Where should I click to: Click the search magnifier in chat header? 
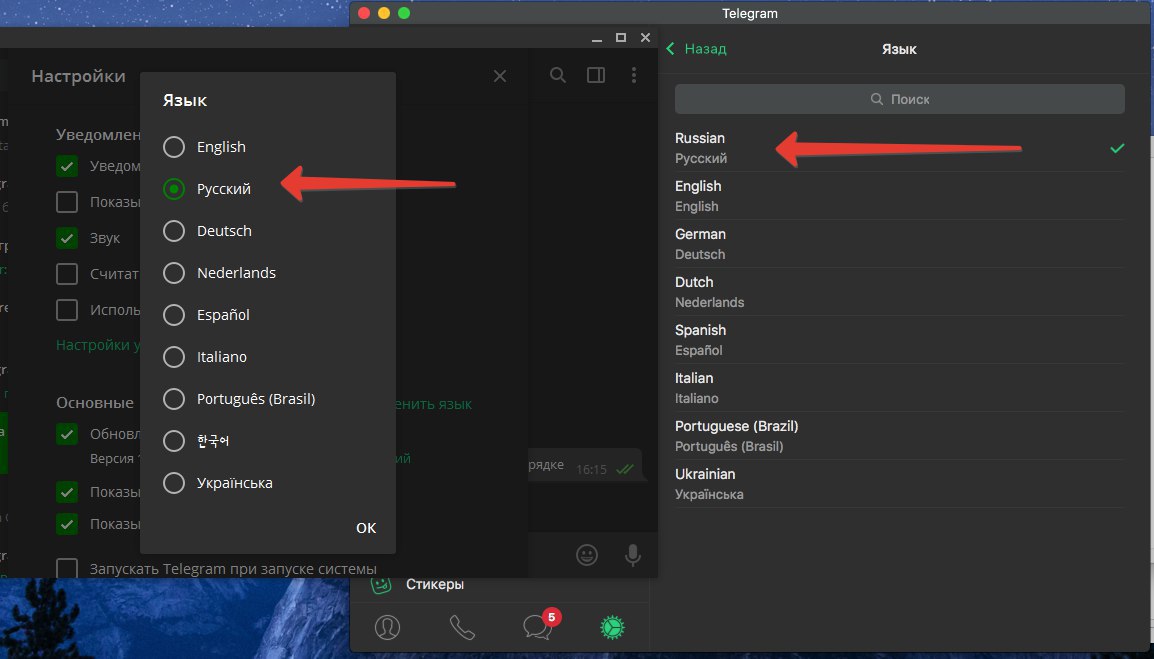click(558, 75)
